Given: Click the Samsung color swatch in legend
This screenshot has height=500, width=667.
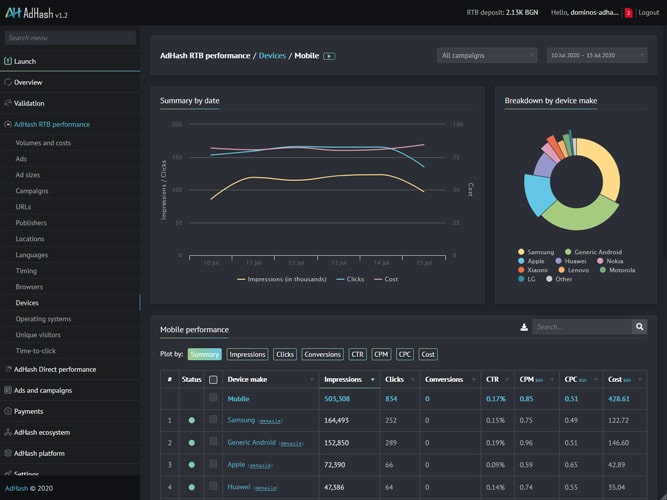Looking at the screenshot, I should (x=521, y=252).
